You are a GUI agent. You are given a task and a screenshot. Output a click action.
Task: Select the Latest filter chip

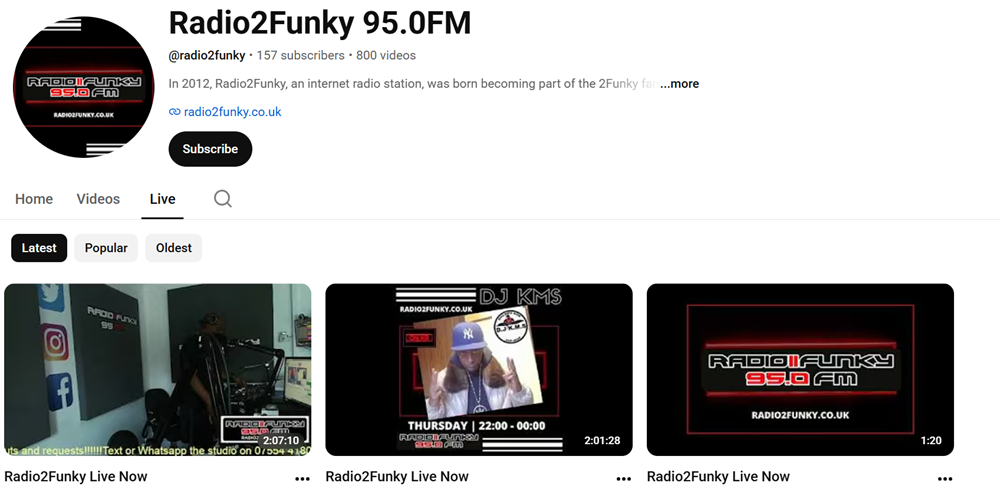pyautogui.click(x=39, y=248)
